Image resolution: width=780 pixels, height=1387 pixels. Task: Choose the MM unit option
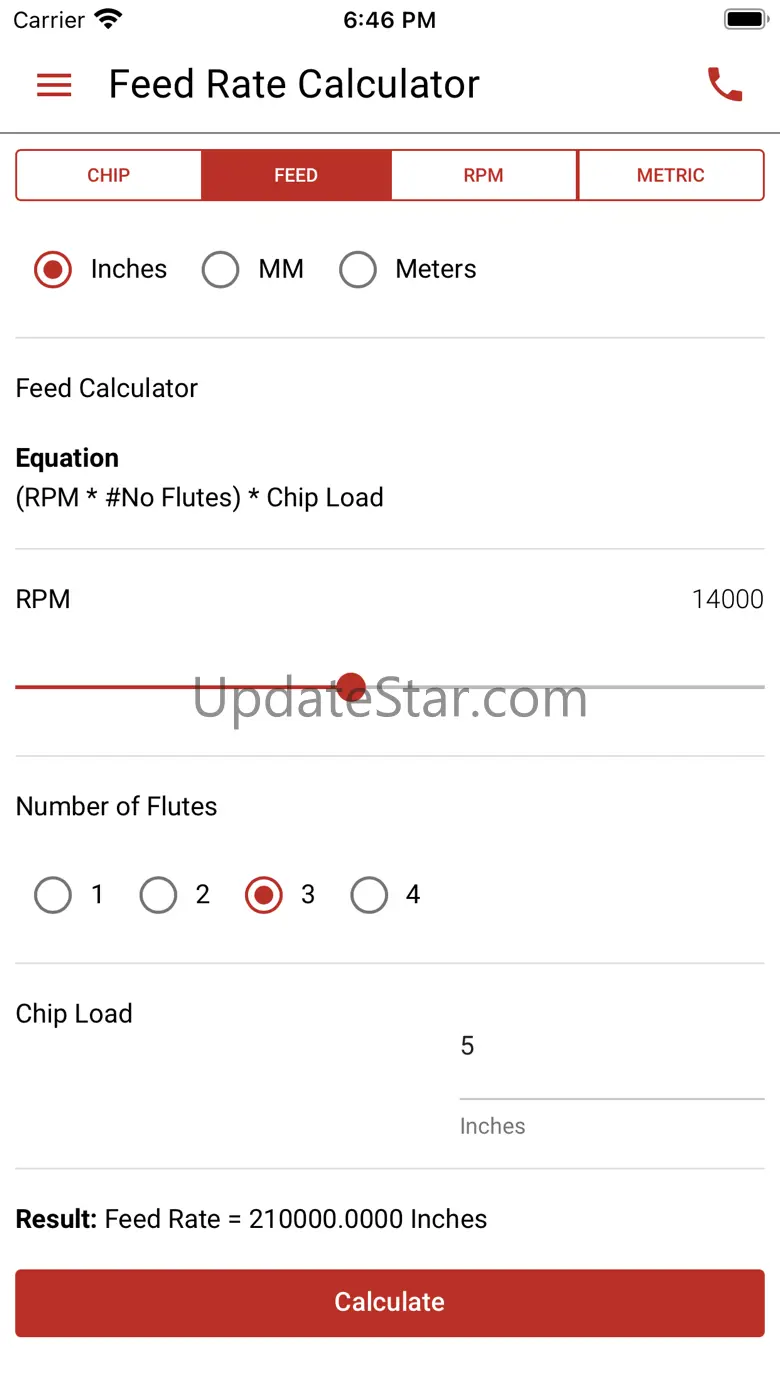coord(221,269)
